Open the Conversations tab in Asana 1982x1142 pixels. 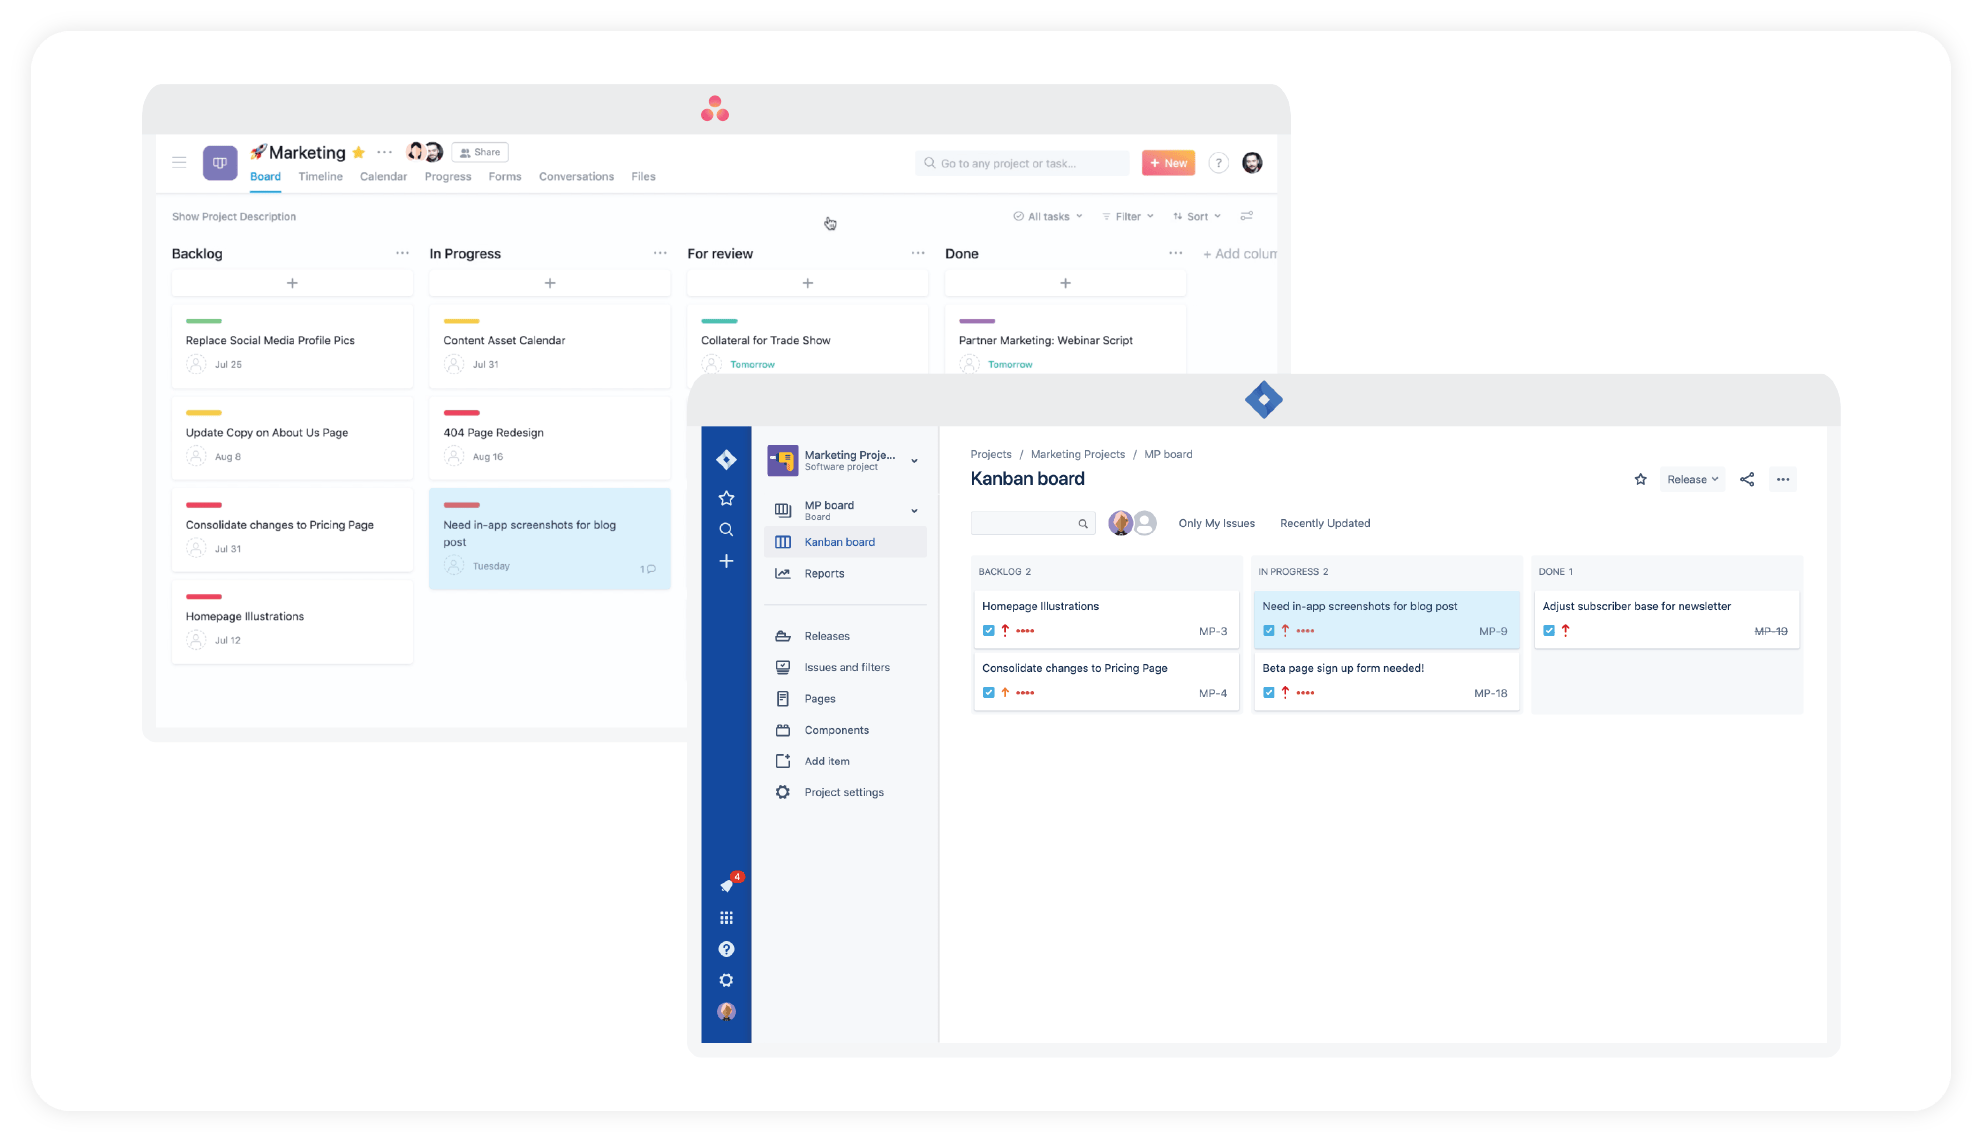coord(576,177)
